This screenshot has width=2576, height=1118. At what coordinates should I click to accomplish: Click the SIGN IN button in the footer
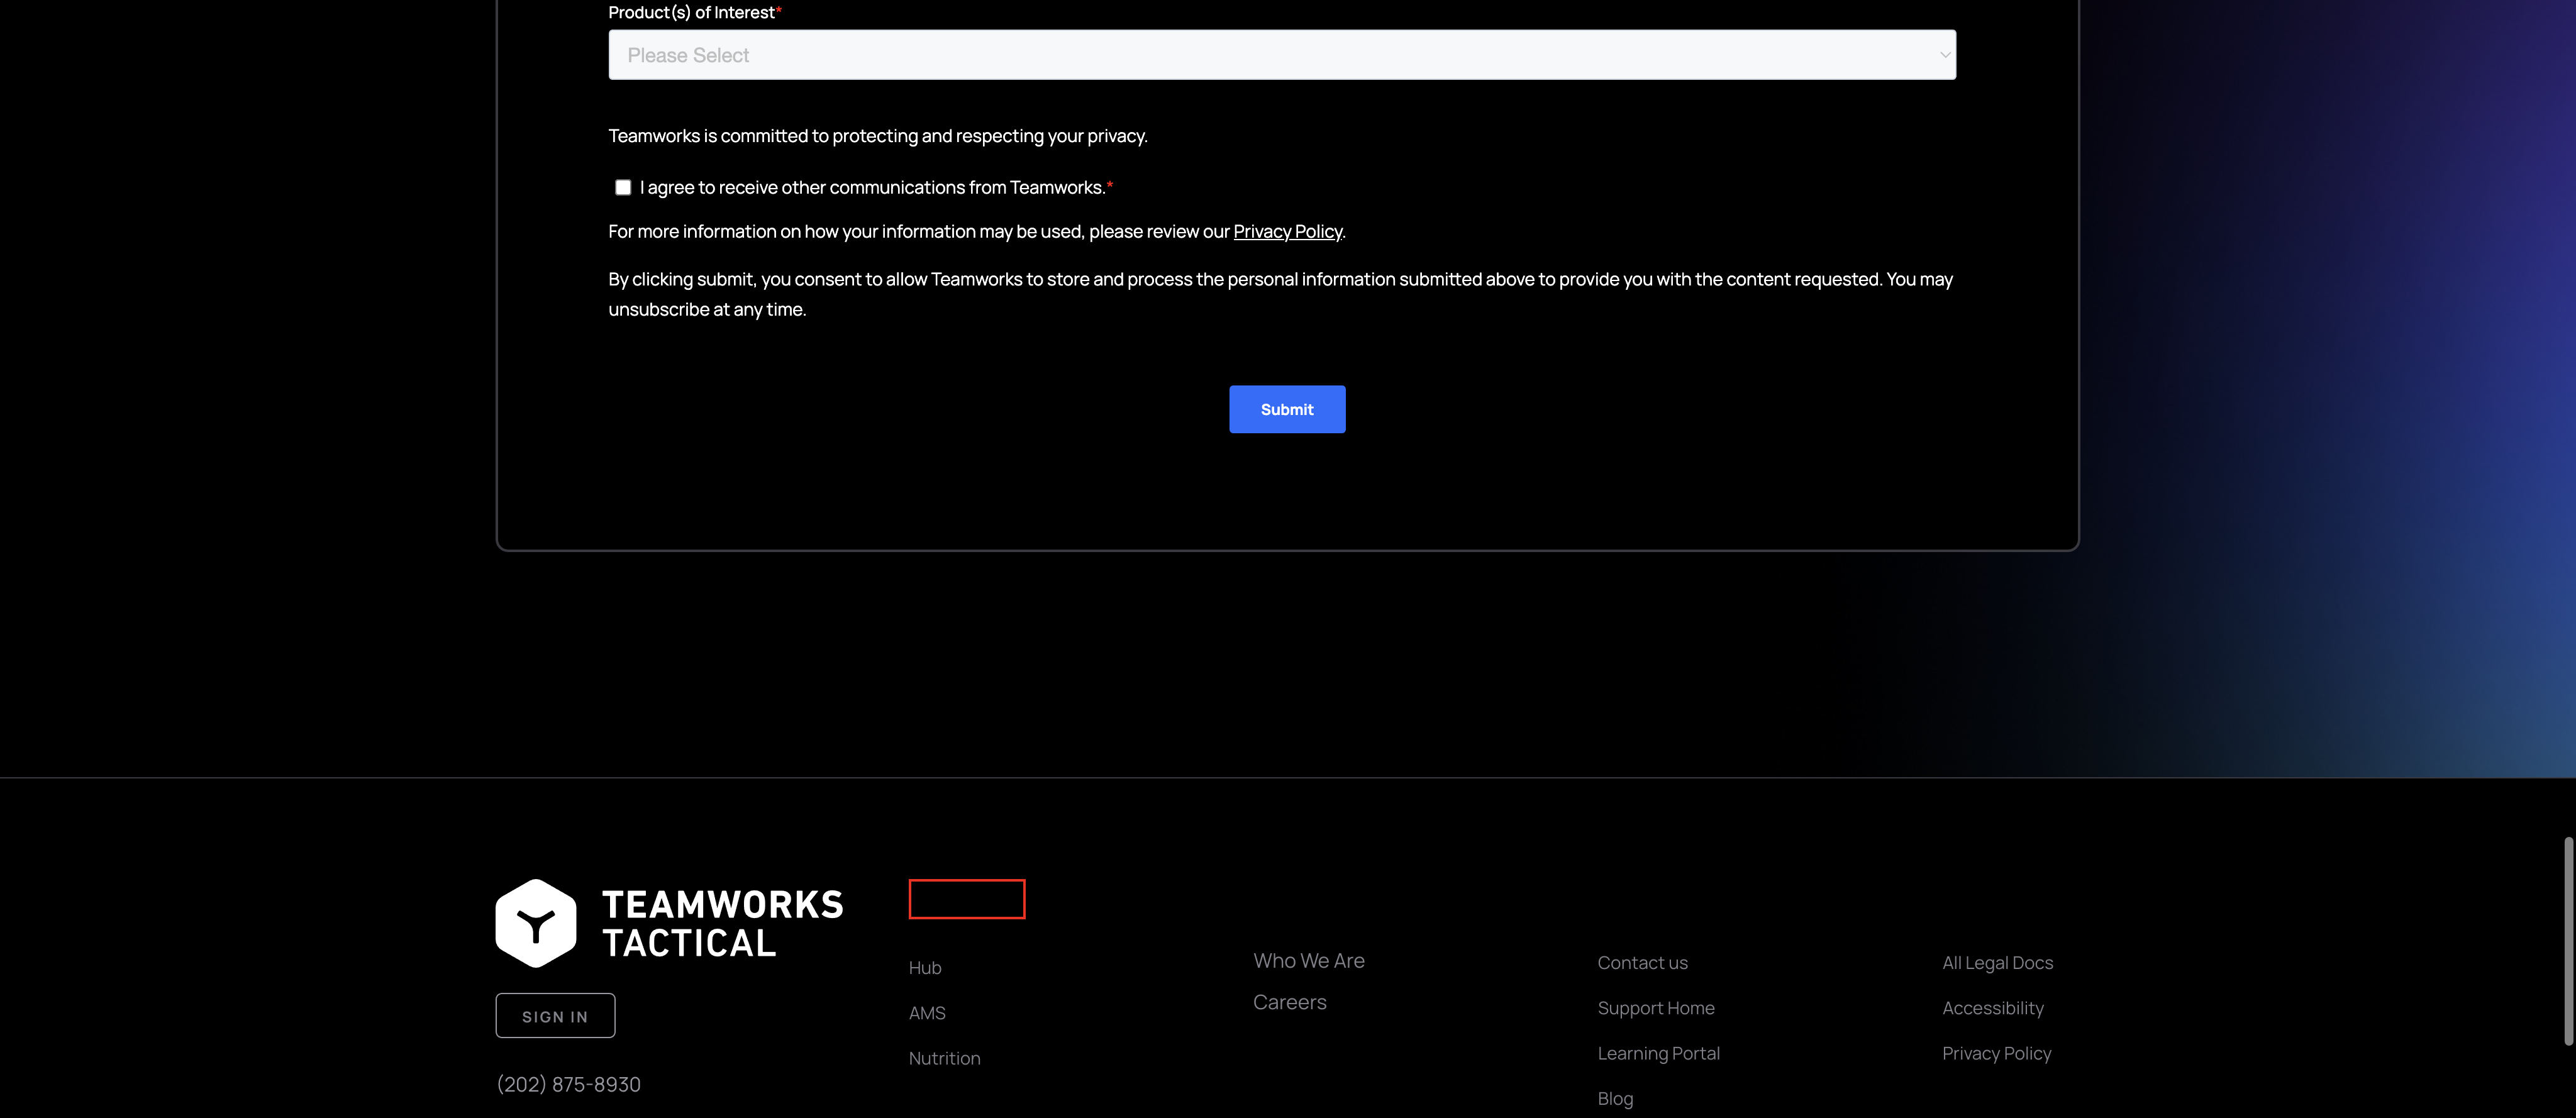click(x=555, y=1016)
